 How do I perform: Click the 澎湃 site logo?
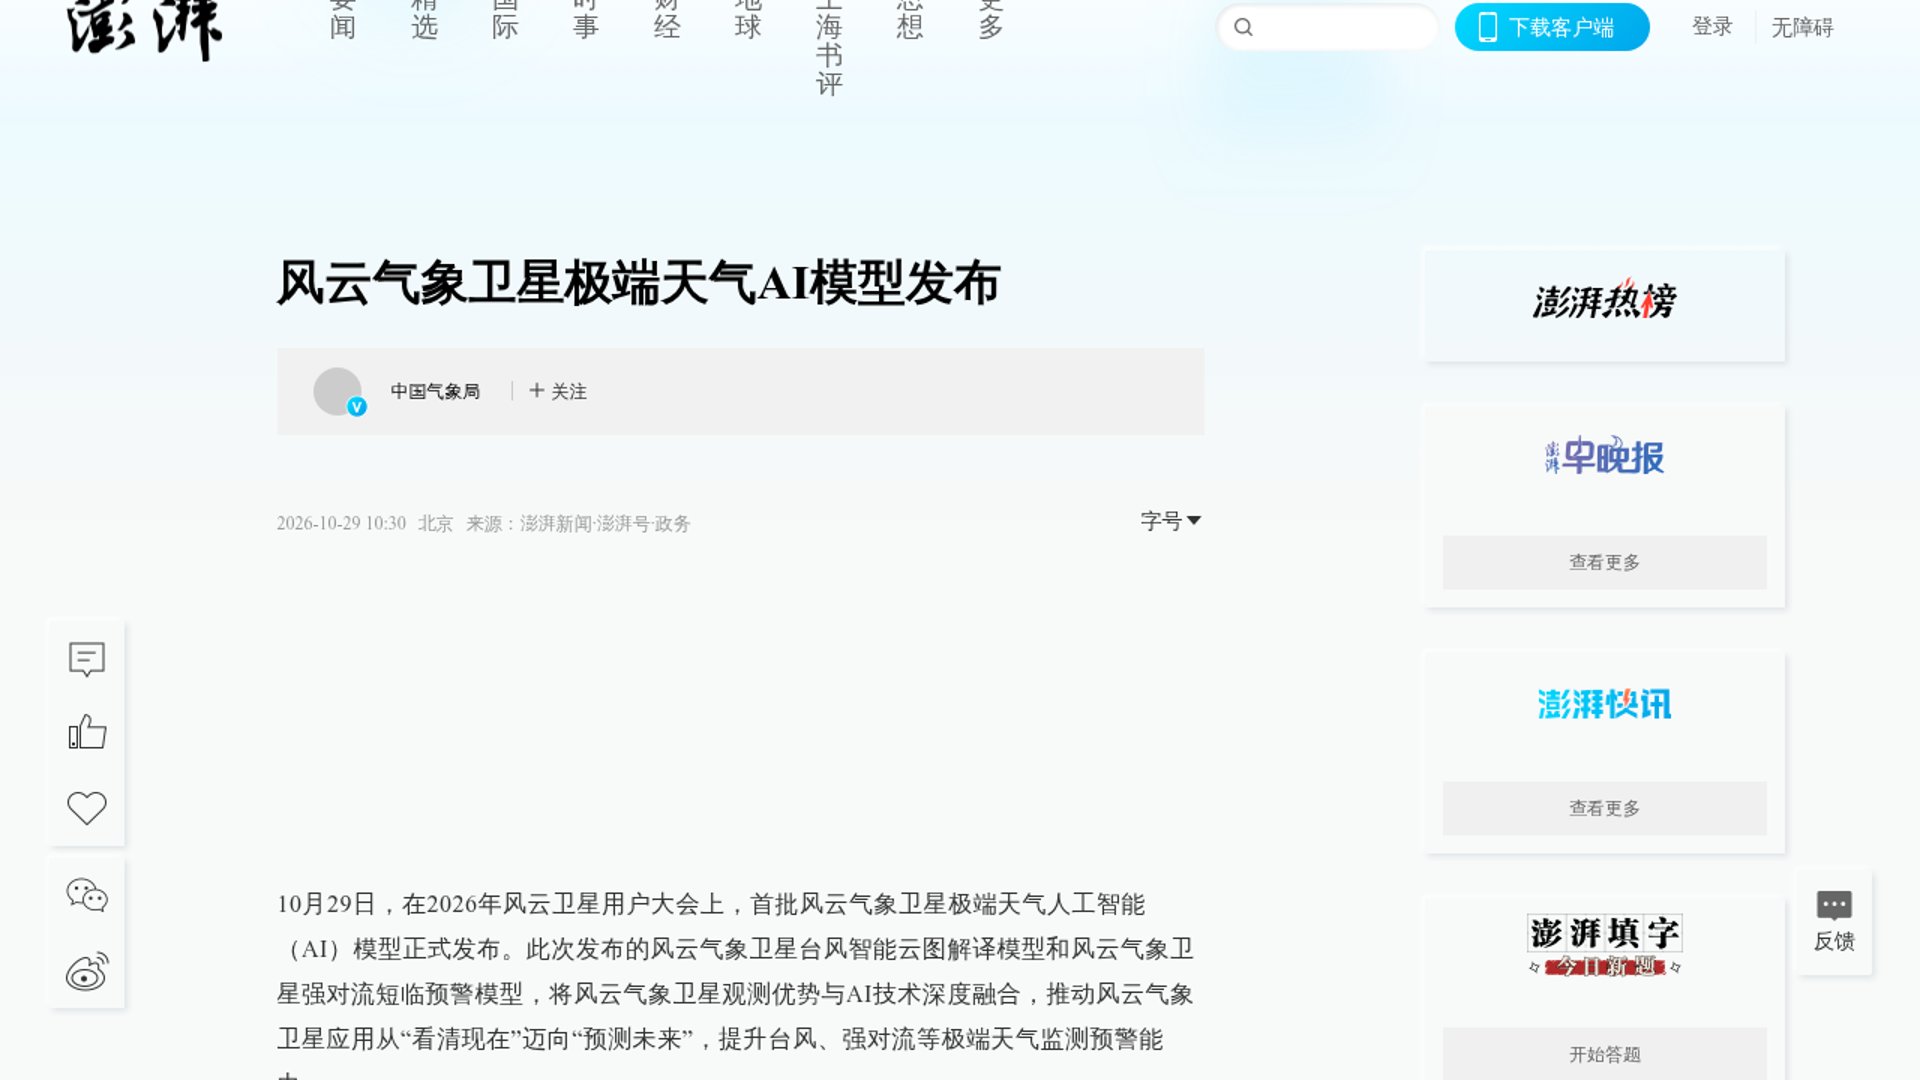pyautogui.click(x=145, y=30)
